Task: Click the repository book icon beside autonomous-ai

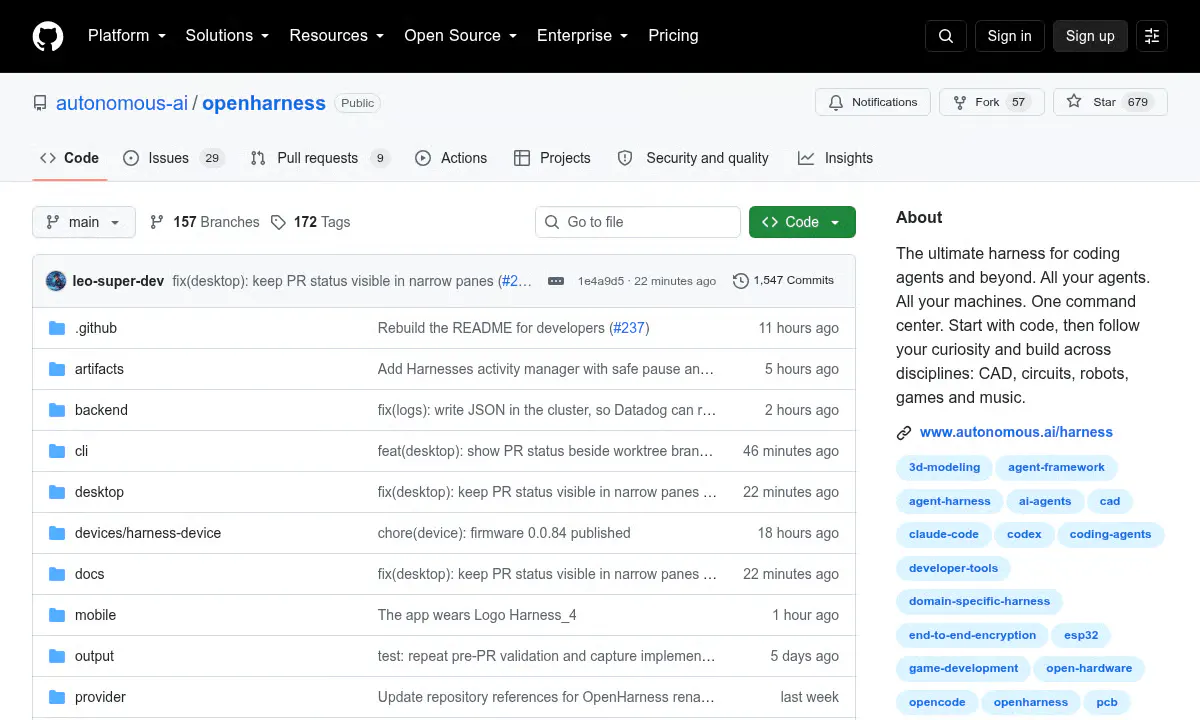Action: tap(40, 103)
